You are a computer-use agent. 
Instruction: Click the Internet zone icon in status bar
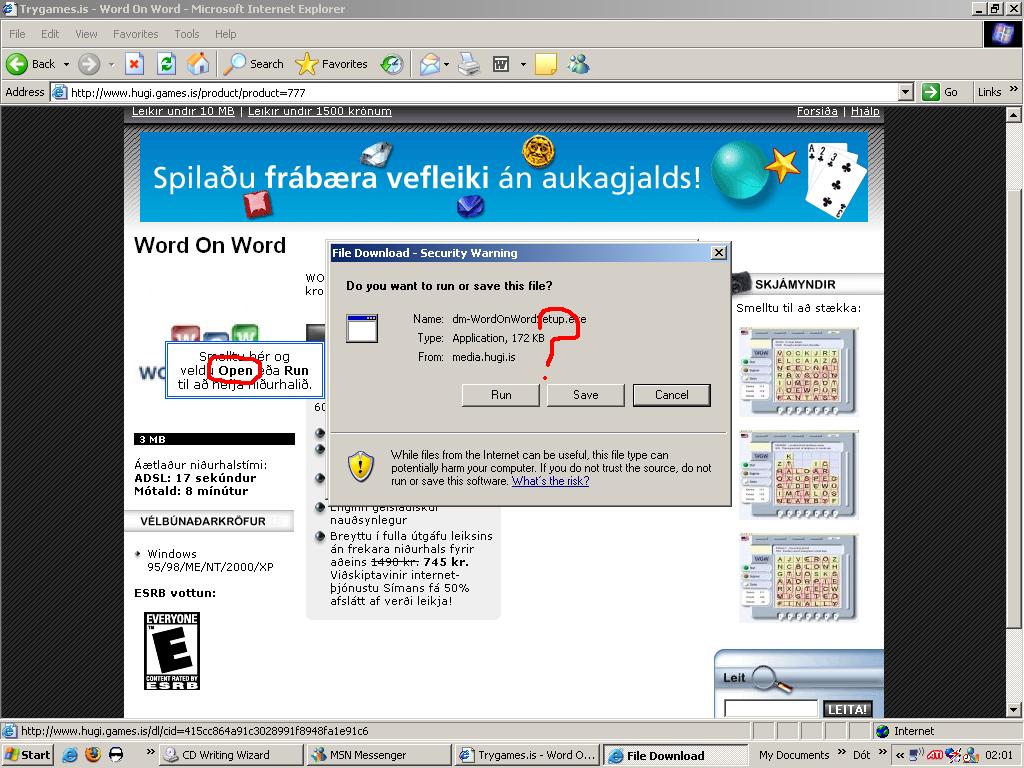coord(882,731)
